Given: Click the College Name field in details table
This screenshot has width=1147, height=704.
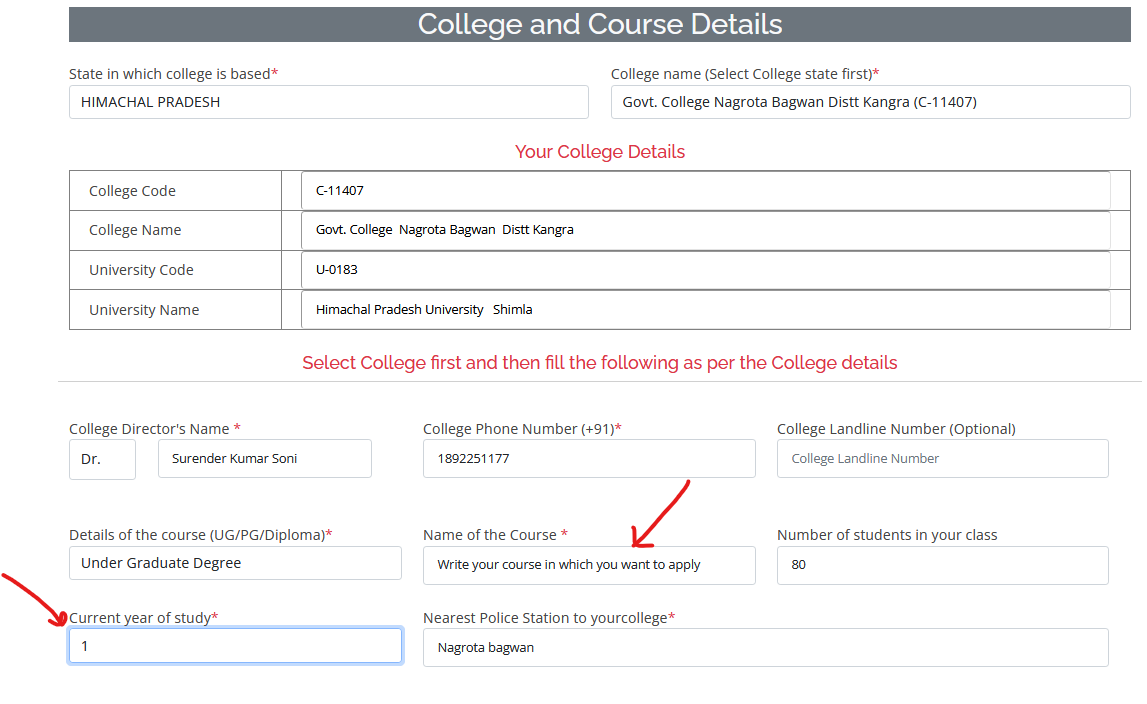Looking at the screenshot, I should click(706, 231).
